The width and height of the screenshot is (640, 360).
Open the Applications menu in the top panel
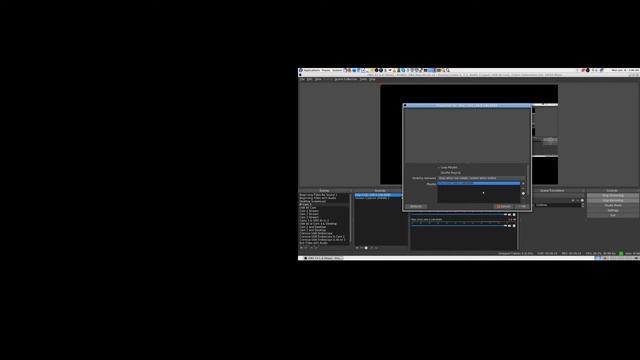coord(312,70)
